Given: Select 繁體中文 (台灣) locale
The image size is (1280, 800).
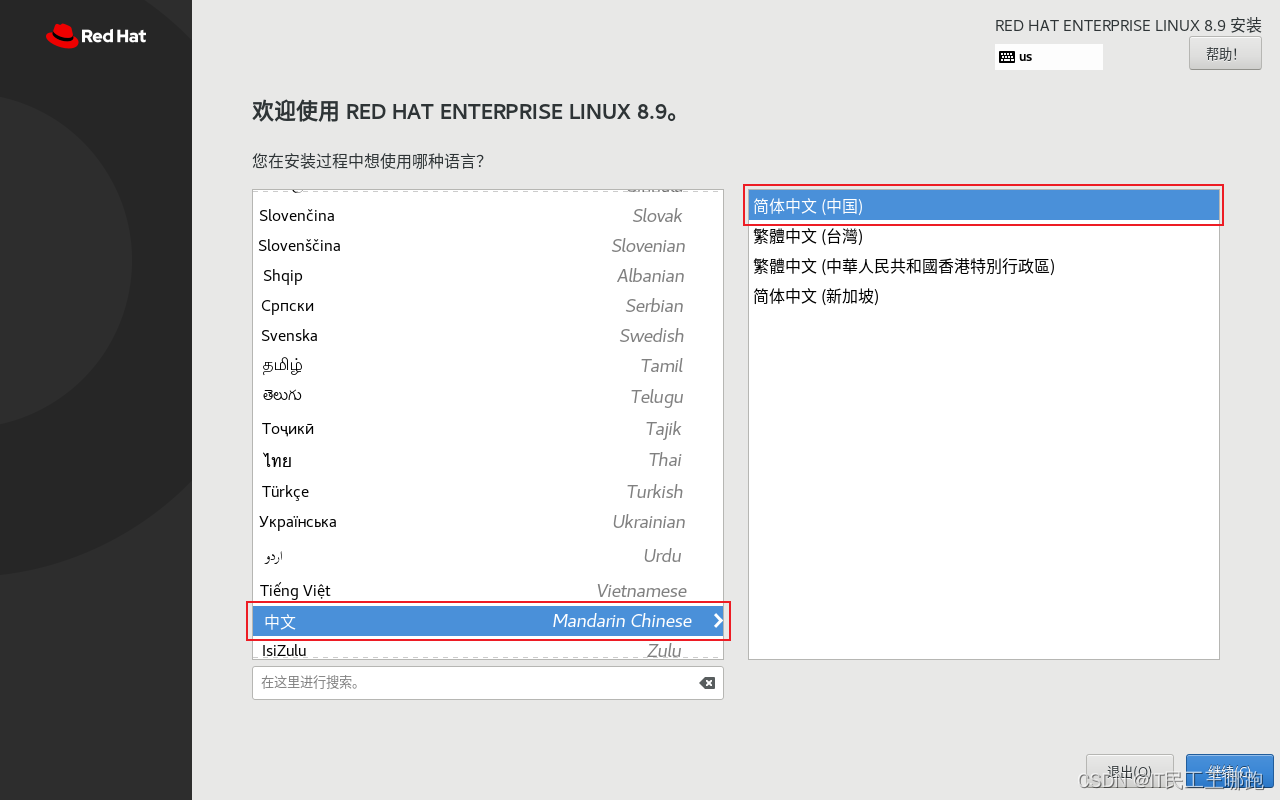Looking at the screenshot, I should pos(984,236).
